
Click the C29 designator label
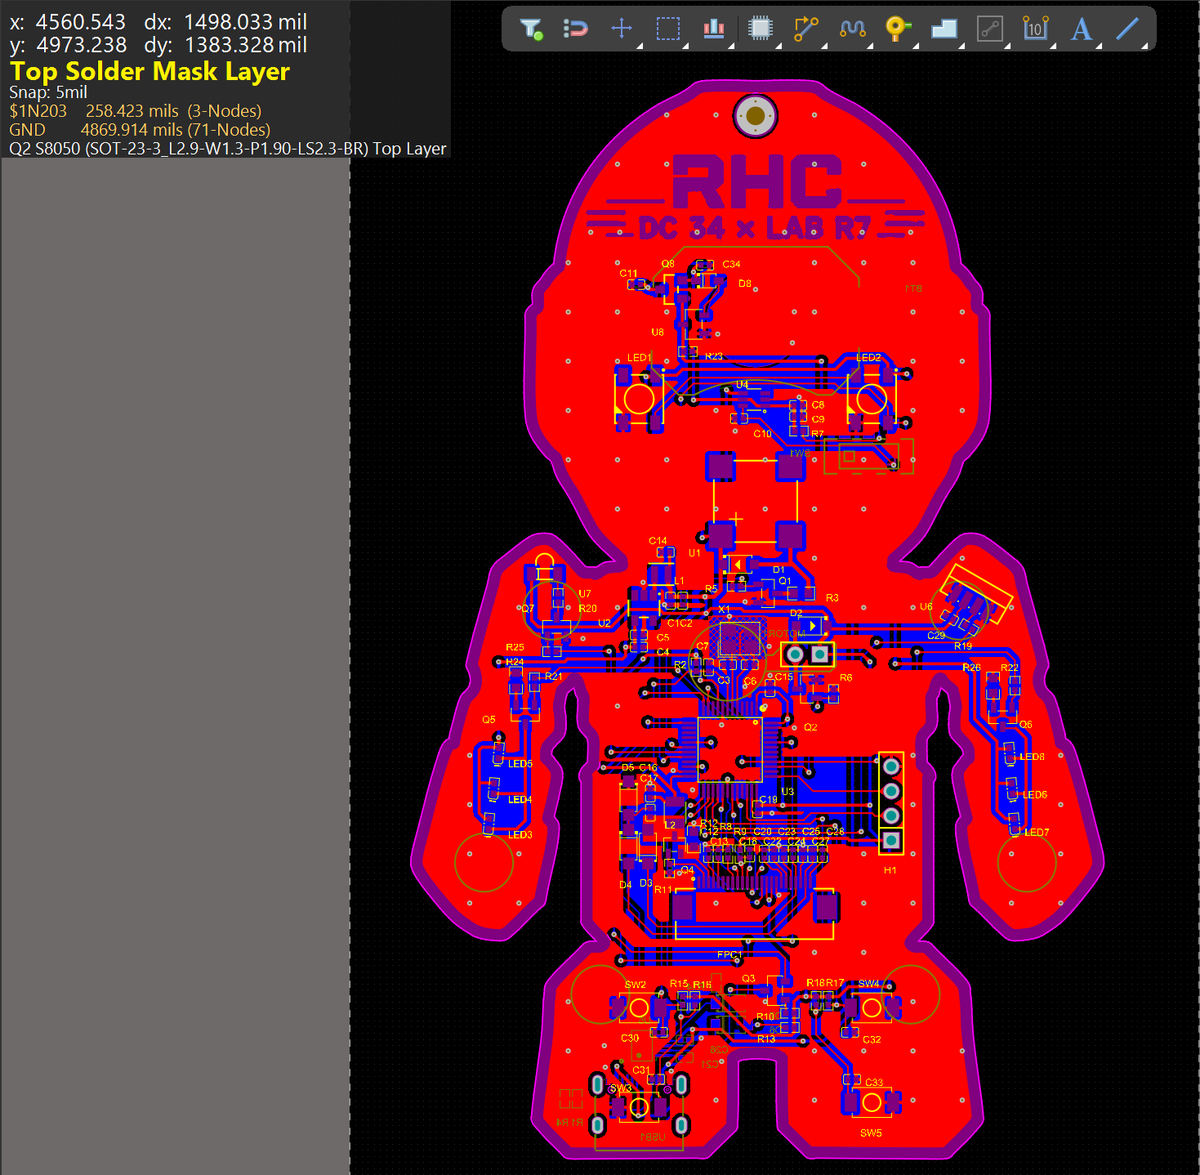tap(936, 635)
